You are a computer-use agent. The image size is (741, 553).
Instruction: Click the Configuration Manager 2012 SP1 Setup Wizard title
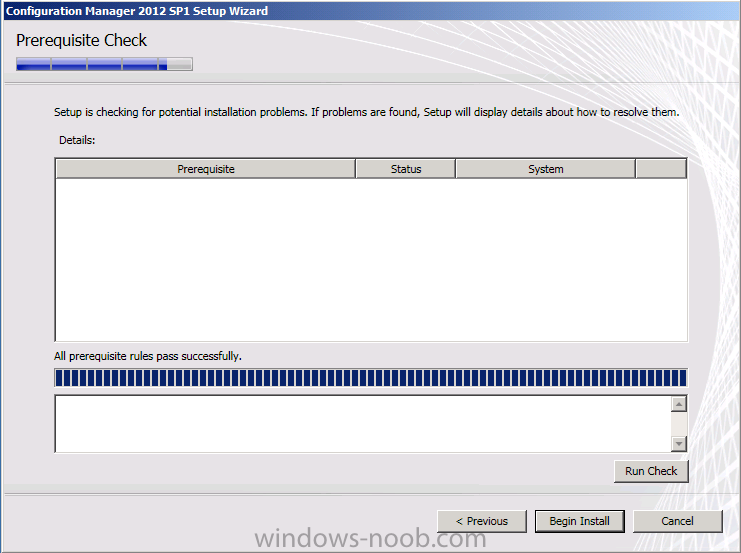[x=137, y=10]
